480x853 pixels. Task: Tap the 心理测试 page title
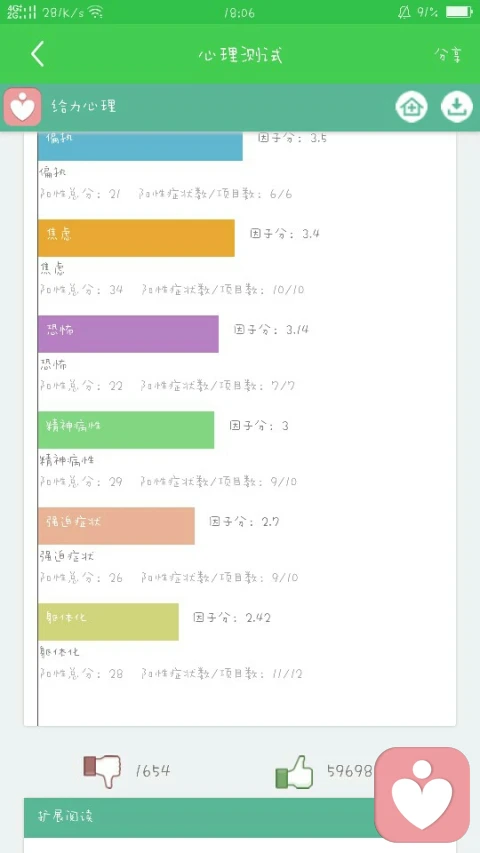point(240,55)
